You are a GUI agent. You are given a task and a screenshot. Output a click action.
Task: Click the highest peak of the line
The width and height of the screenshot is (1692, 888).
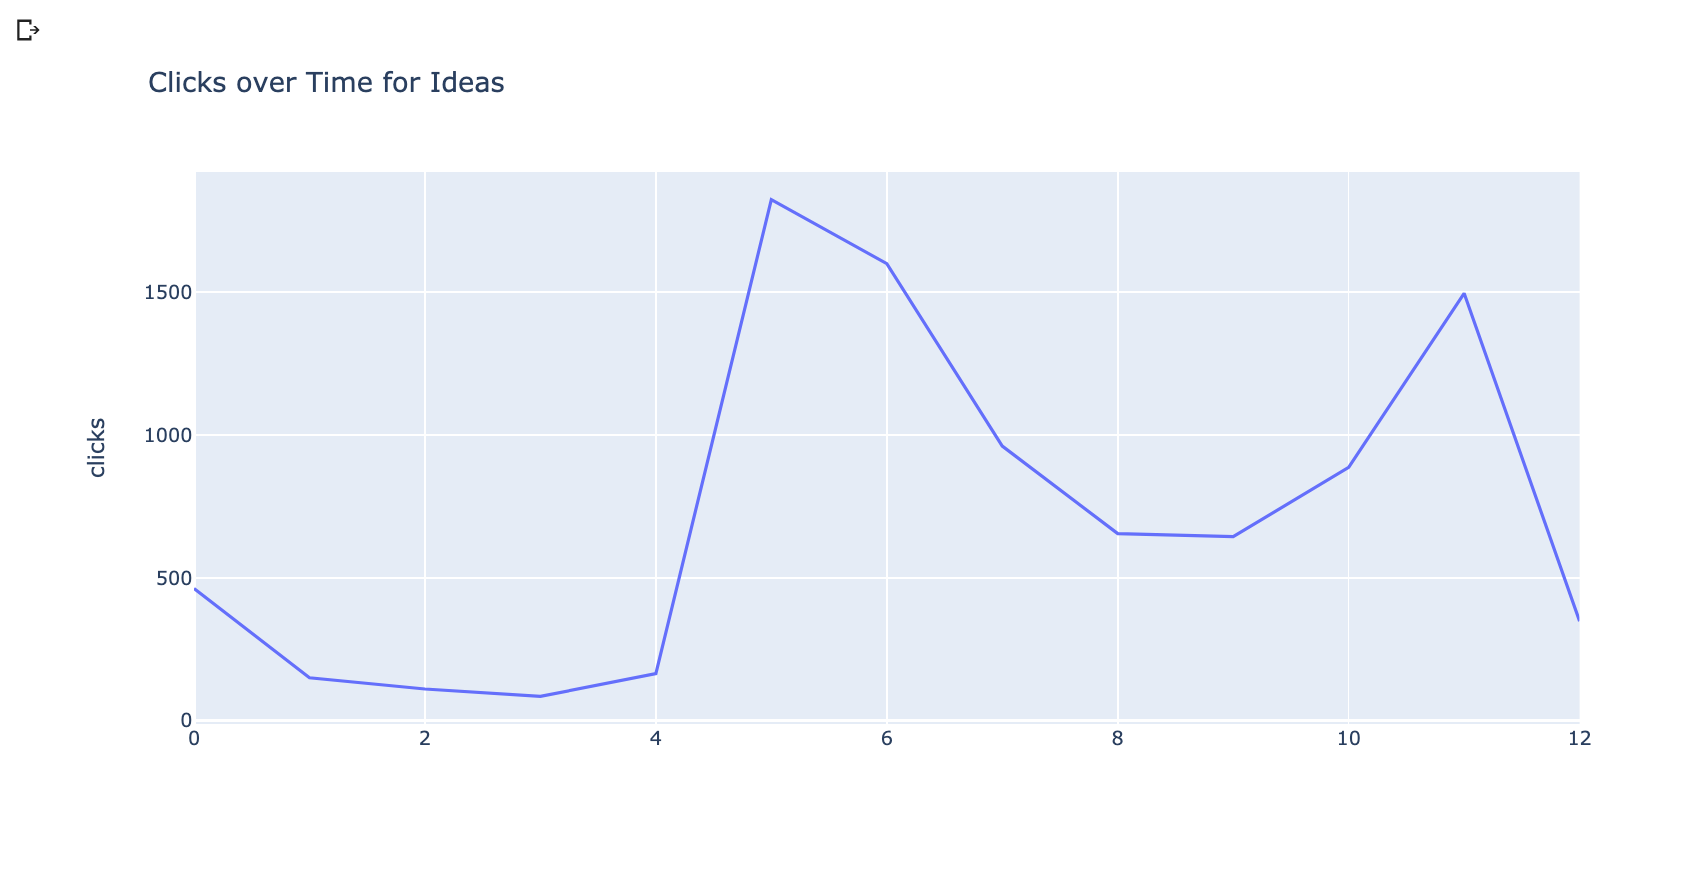pyautogui.click(x=771, y=199)
